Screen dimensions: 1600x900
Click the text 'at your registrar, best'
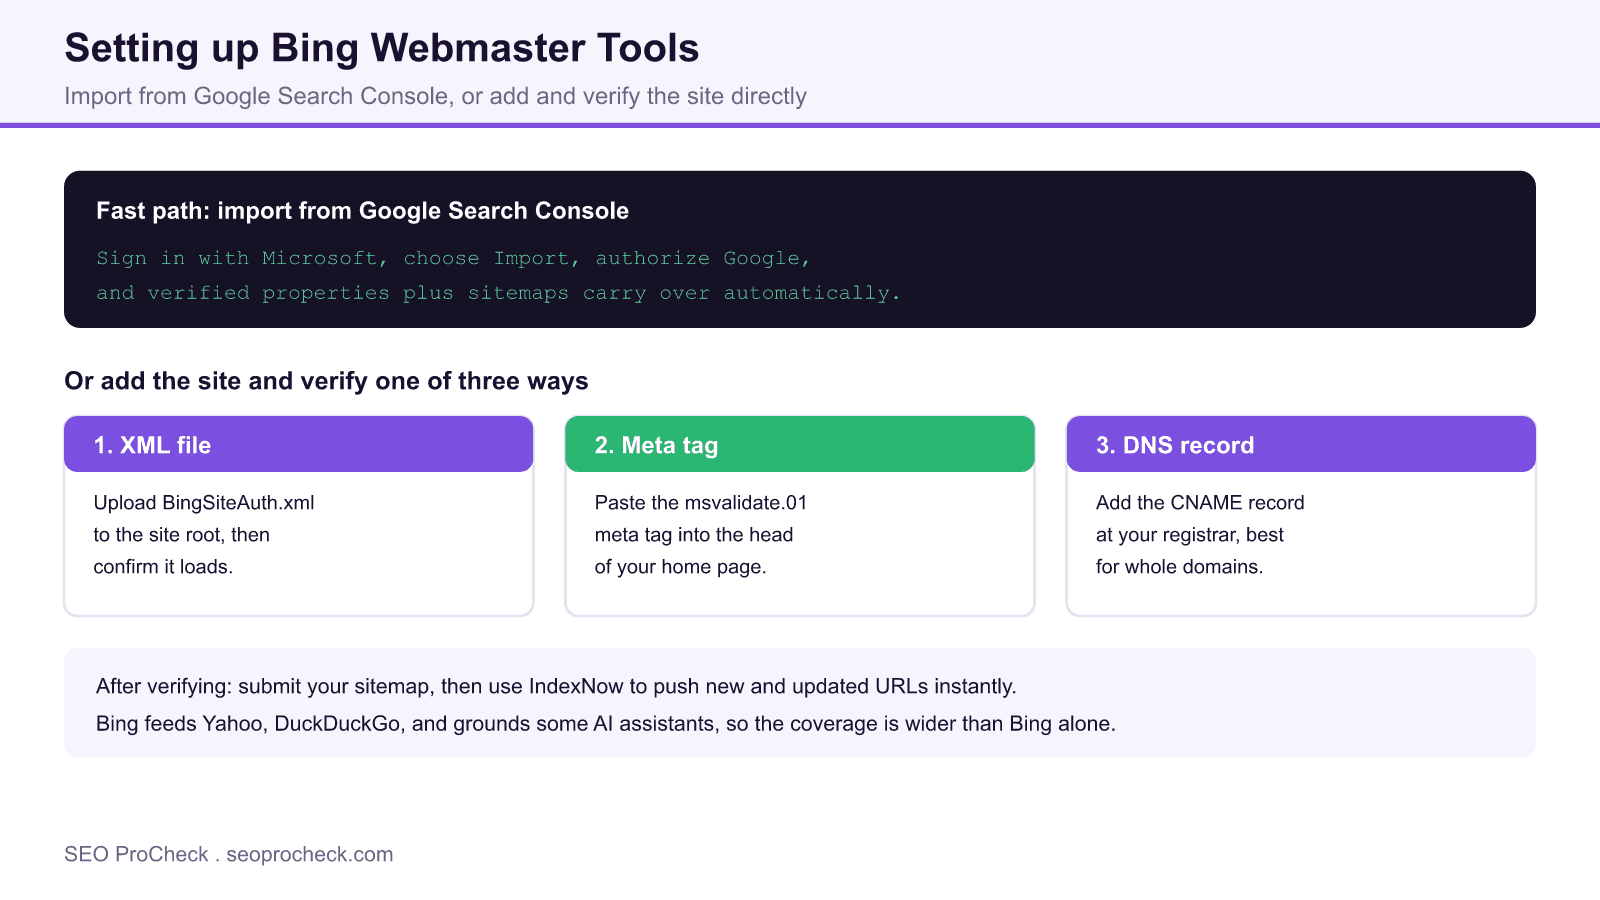pos(1190,535)
